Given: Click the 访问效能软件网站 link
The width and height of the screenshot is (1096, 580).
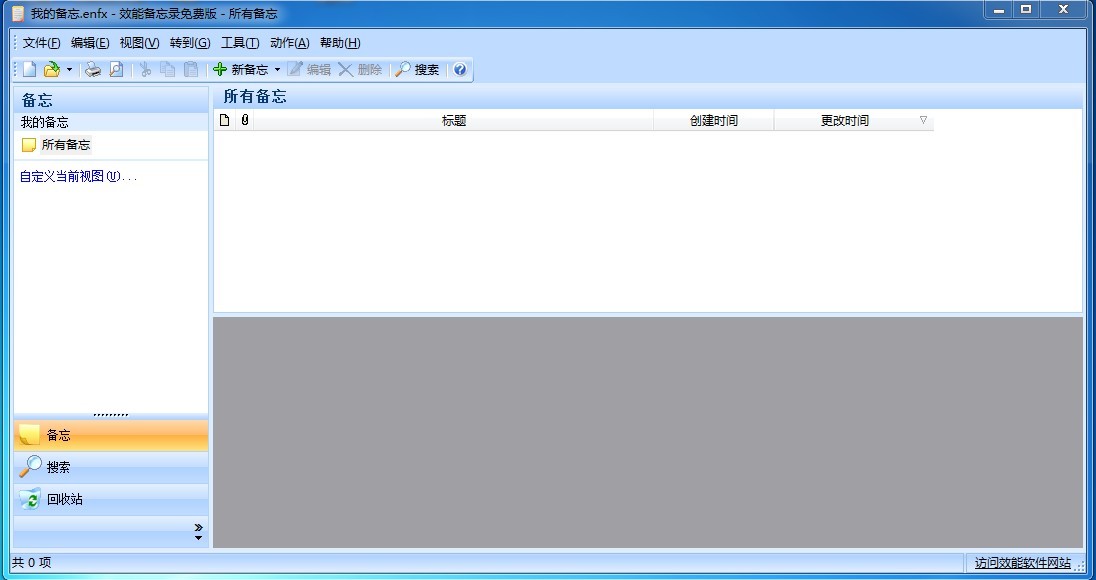Looking at the screenshot, I should [x=1022, y=563].
